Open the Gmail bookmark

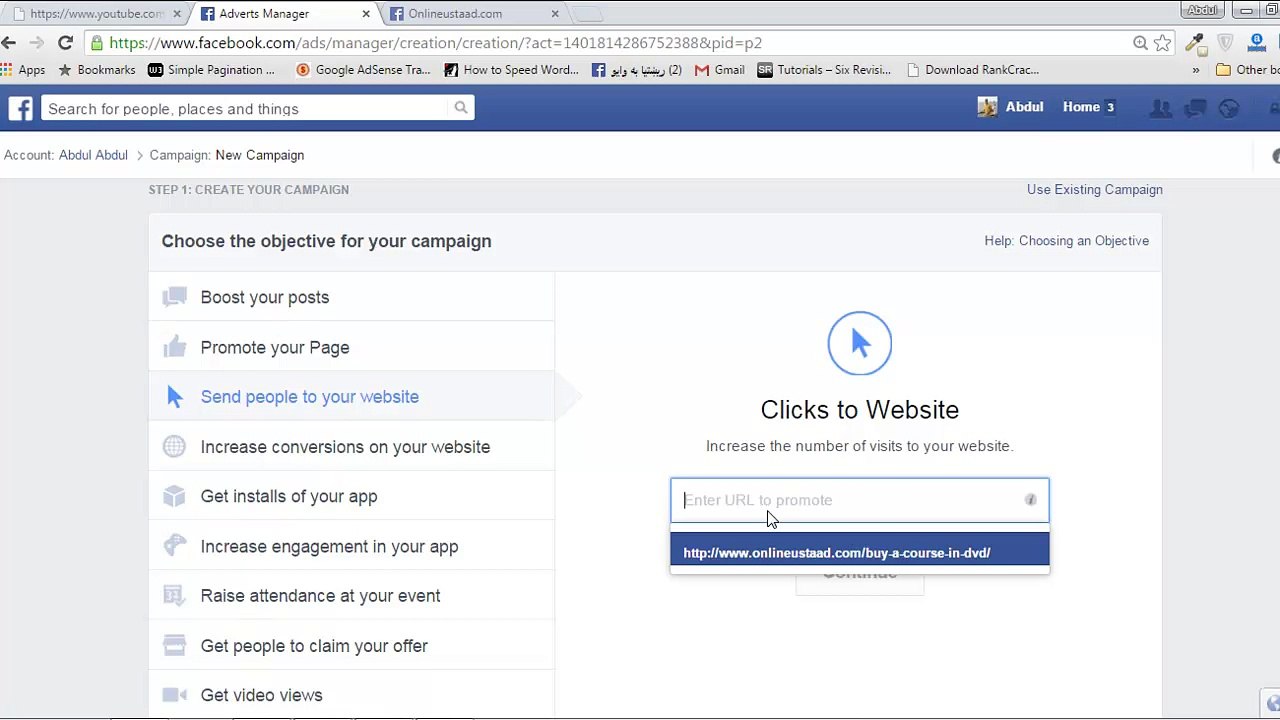(x=719, y=70)
